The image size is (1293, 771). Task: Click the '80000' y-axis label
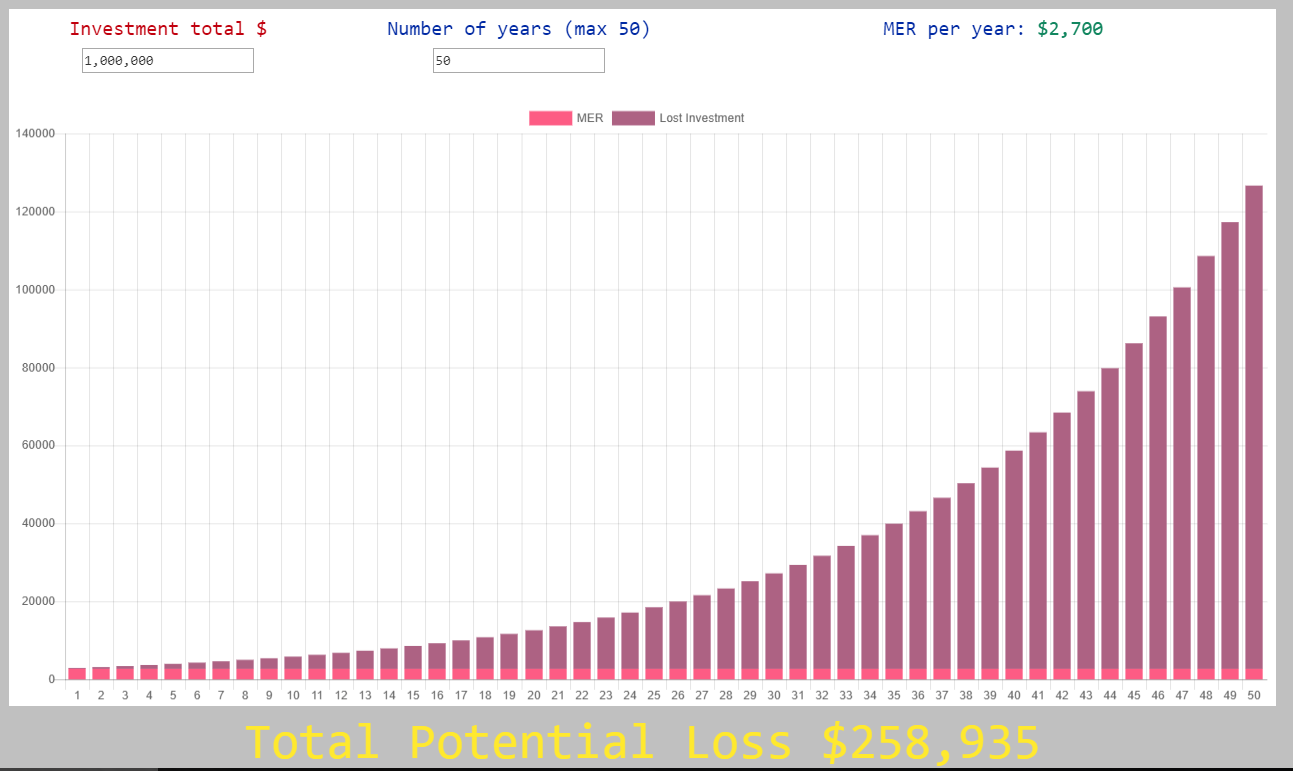point(39,368)
